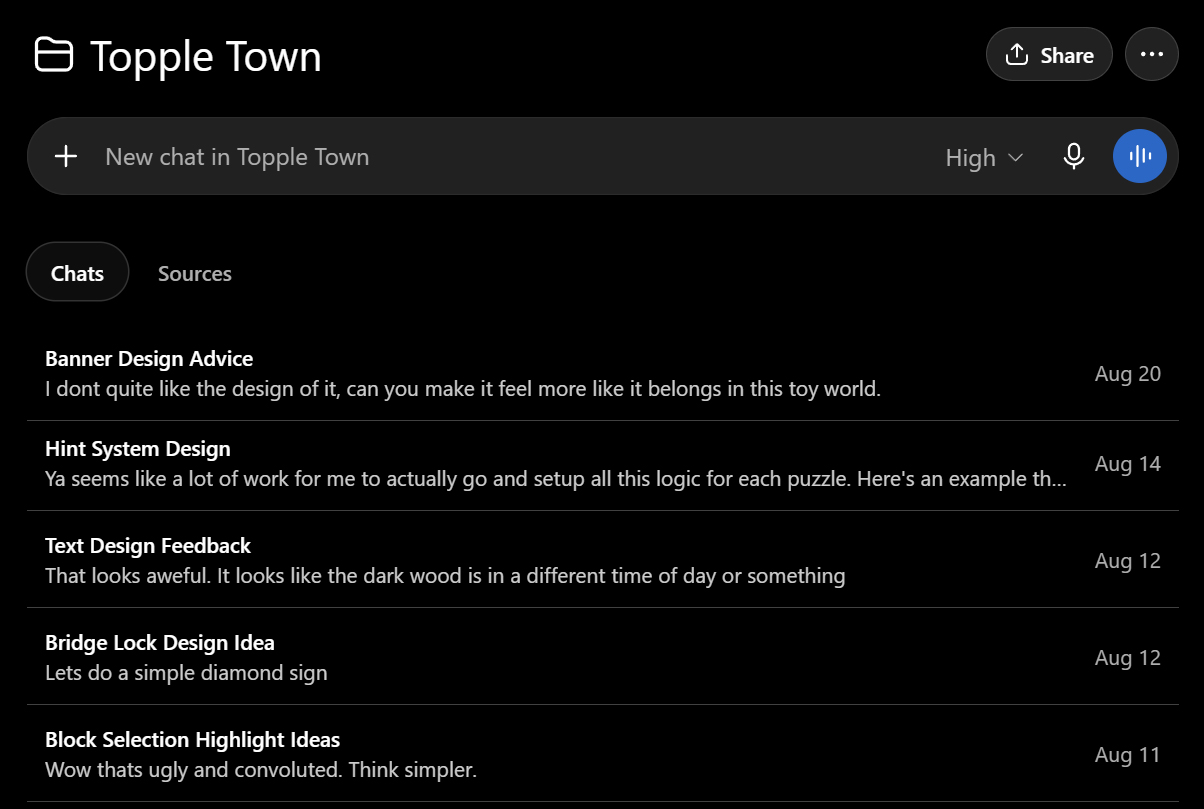Open the Bridge Lock Design Idea chat
1204x809 pixels.
click(x=602, y=657)
